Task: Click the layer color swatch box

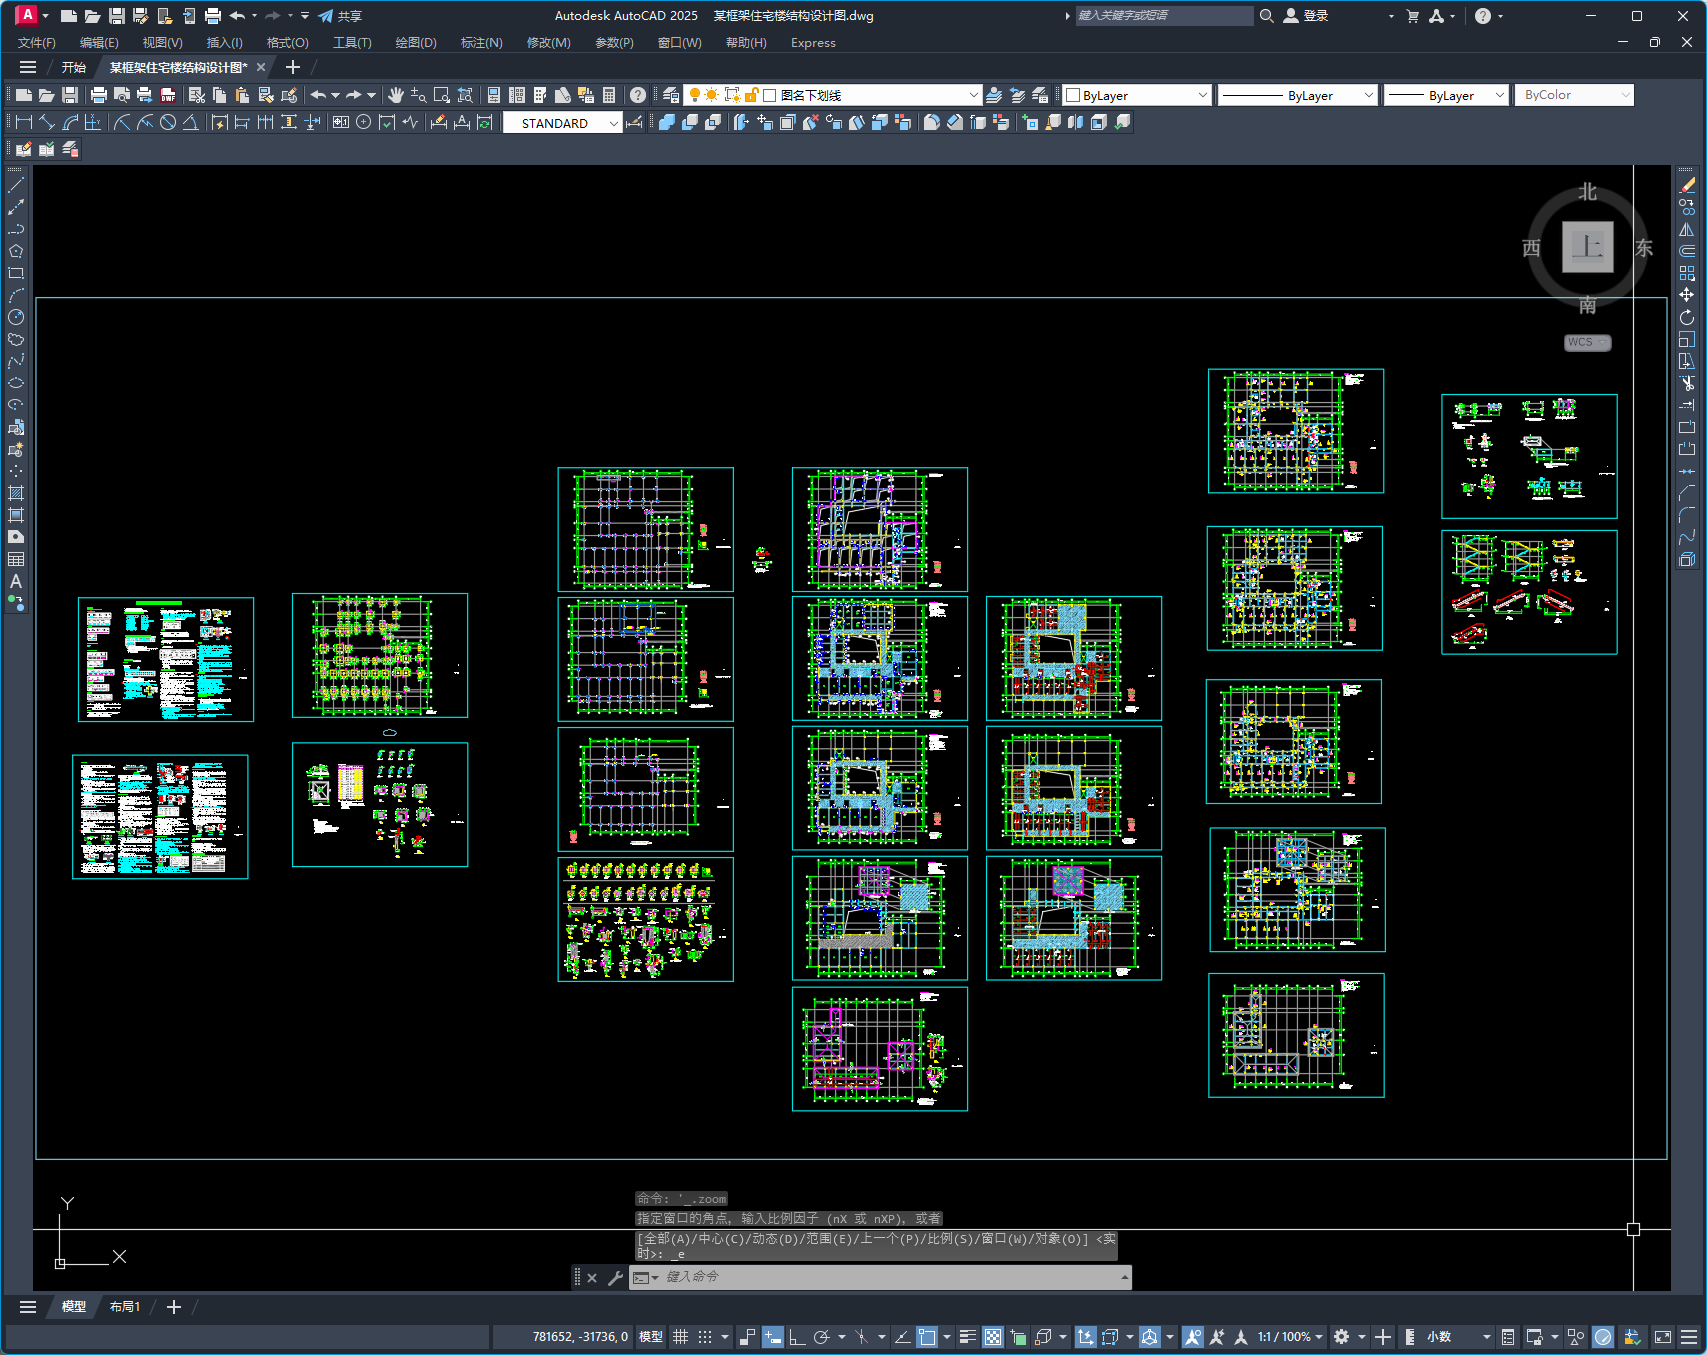Action: [x=770, y=95]
